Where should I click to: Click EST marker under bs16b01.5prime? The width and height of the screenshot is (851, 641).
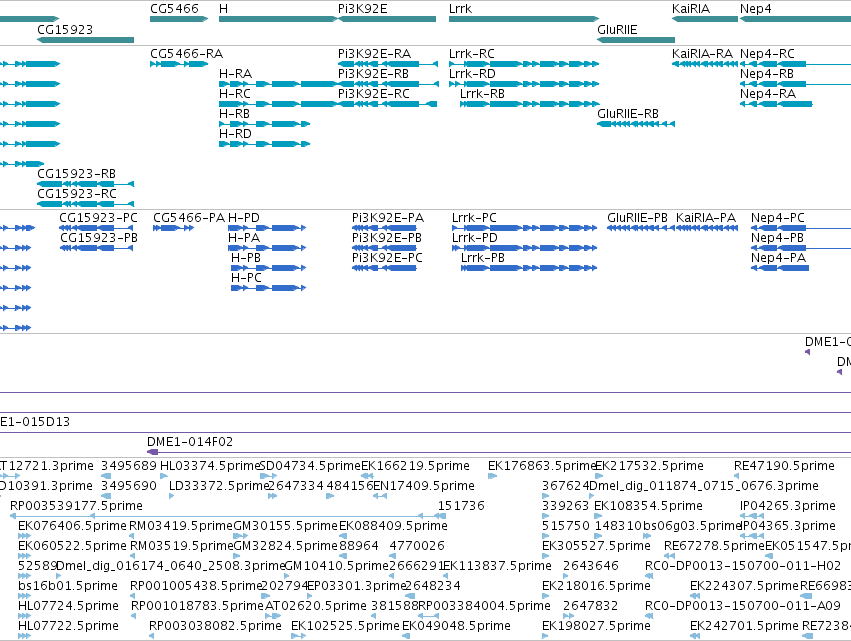[24, 596]
